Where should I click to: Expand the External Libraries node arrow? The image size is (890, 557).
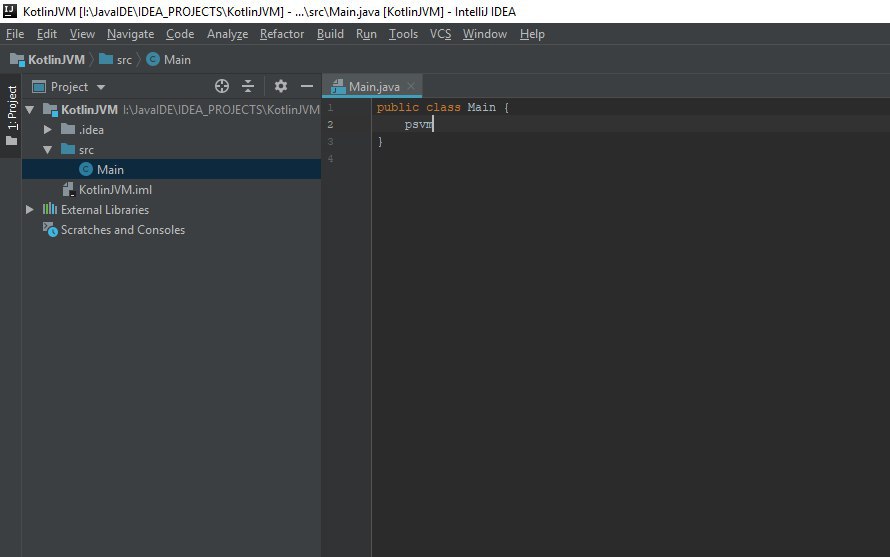pyautogui.click(x=30, y=210)
